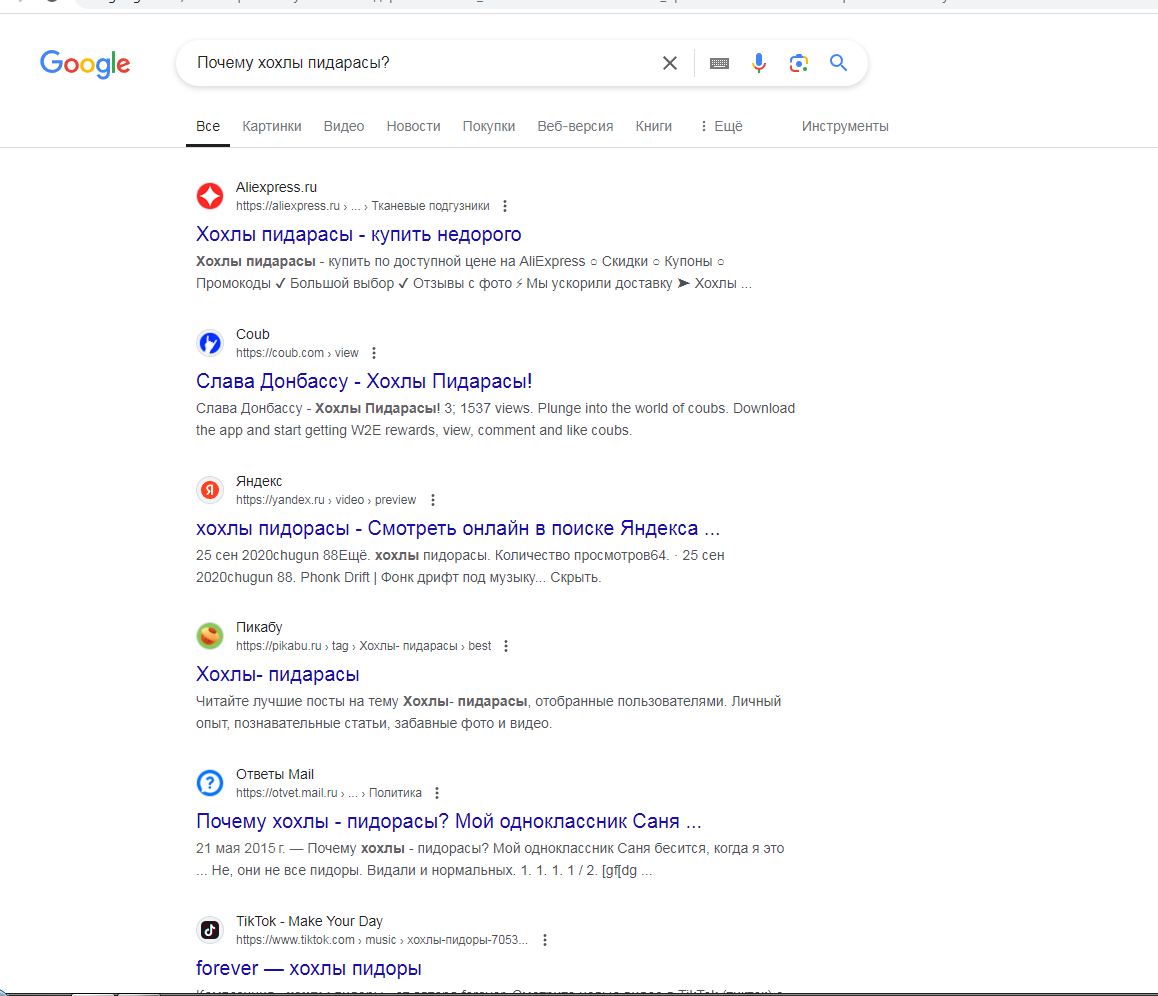Click the Пикабу favicon icon
This screenshot has height=996, width=1158.
pos(210,636)
